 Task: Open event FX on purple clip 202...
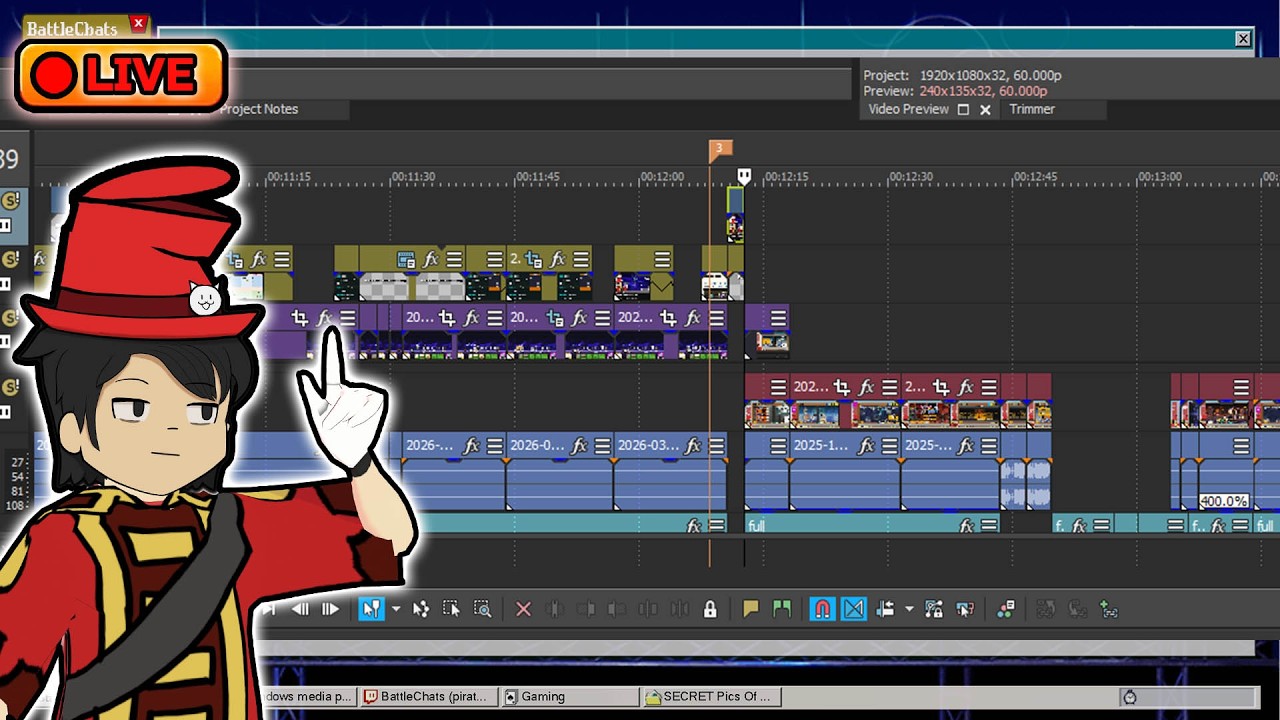(693, 318)
